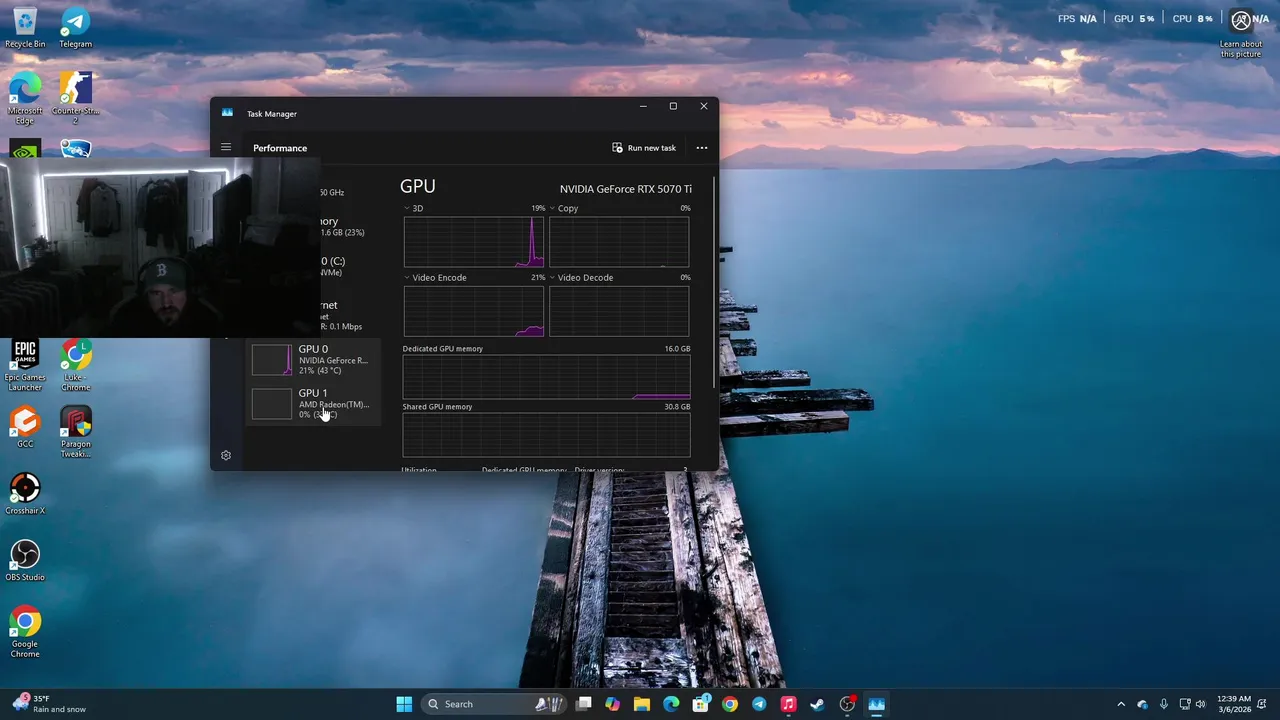Open Steam from the taskbar
The height and width of the screenshot is (720, 1280).
818,704
